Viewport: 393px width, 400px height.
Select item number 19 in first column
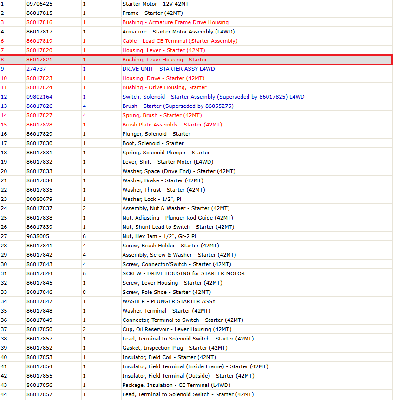(x=4, y=162)
